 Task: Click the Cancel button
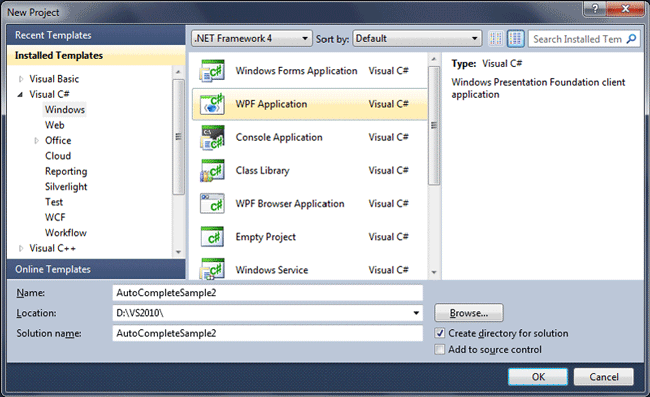click(604, 377)
